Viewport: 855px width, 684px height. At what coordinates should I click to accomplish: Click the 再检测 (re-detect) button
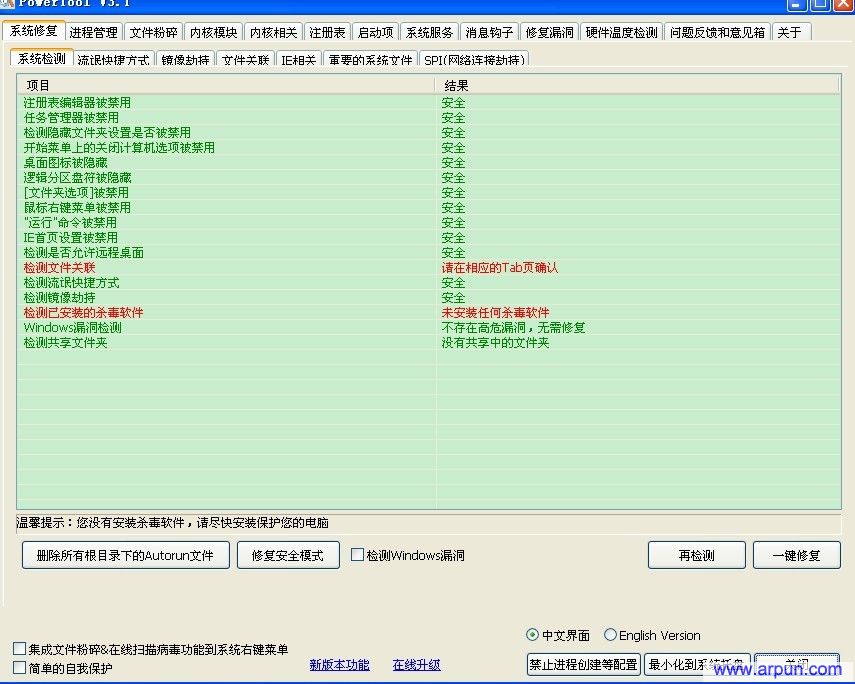click(696, 555)
